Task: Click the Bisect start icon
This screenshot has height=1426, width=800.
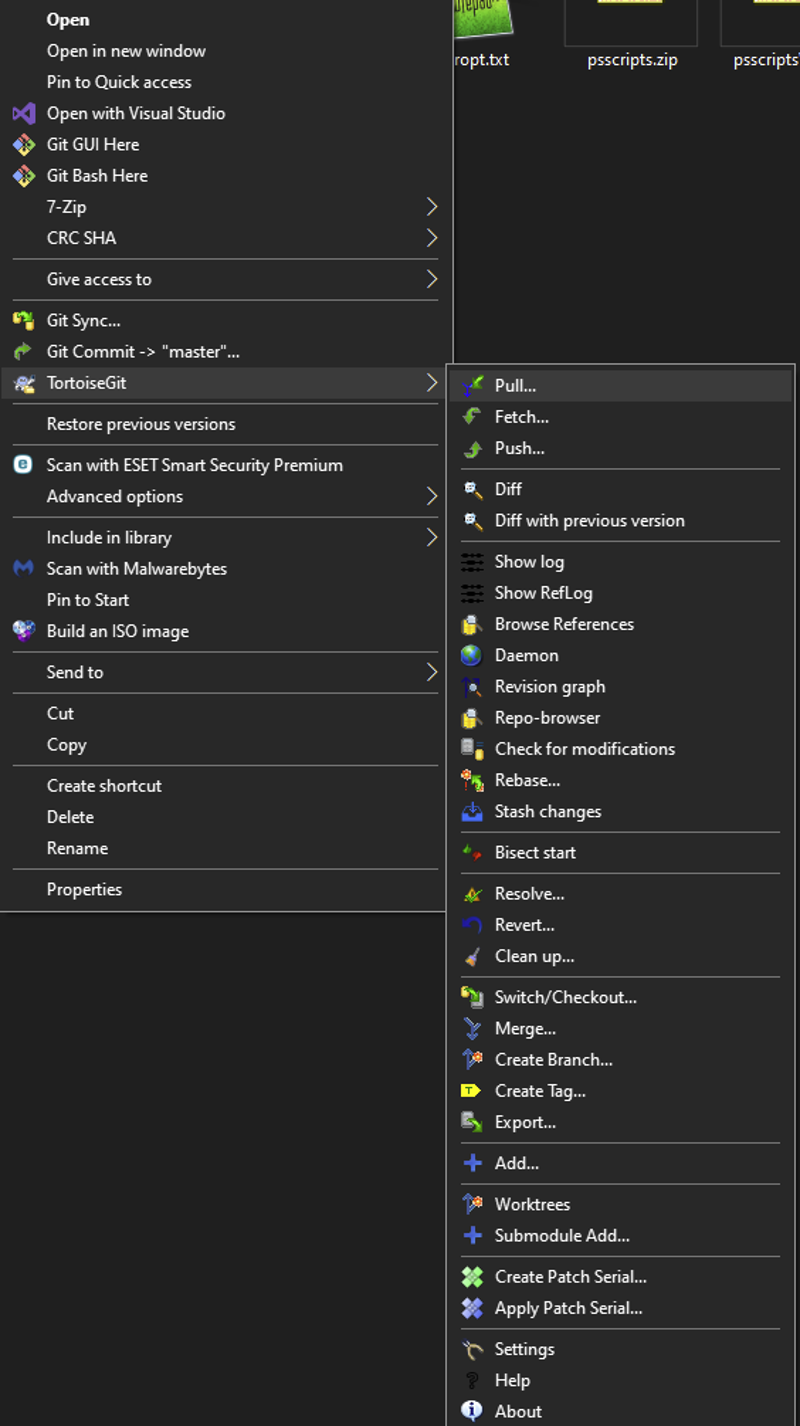Action: [x=472, y=852]
